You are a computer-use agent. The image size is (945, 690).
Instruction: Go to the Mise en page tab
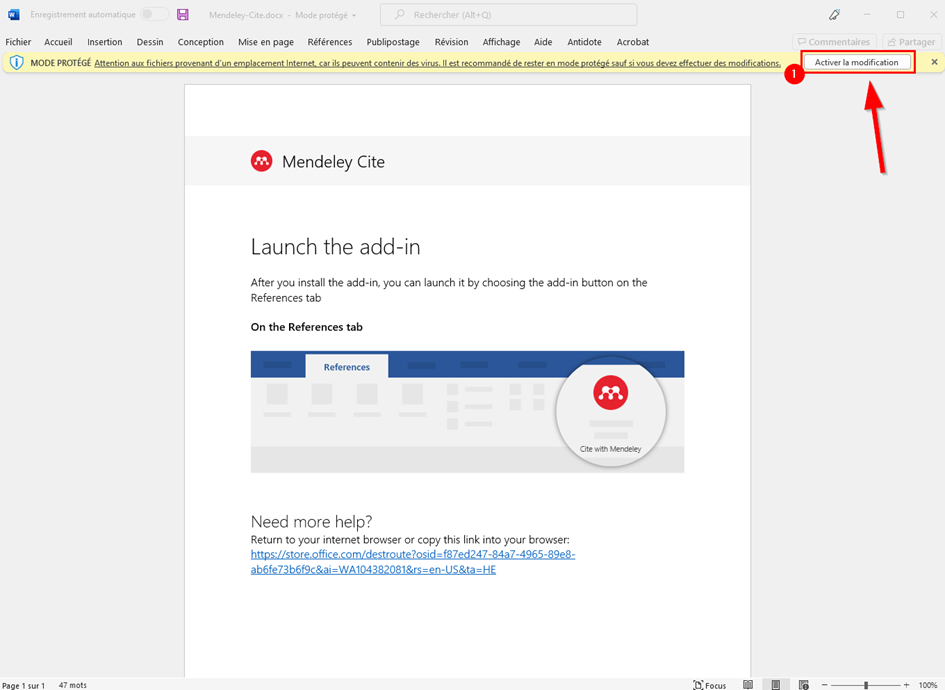pyautogui.click(x=266, y=42)
